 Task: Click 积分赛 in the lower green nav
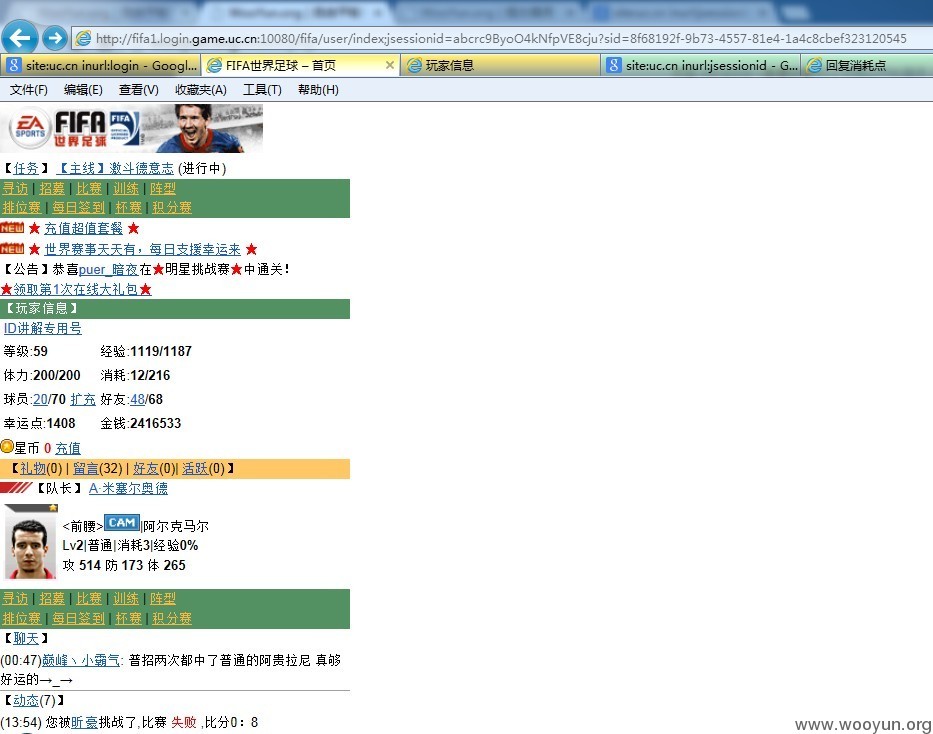tap(172, 619)
